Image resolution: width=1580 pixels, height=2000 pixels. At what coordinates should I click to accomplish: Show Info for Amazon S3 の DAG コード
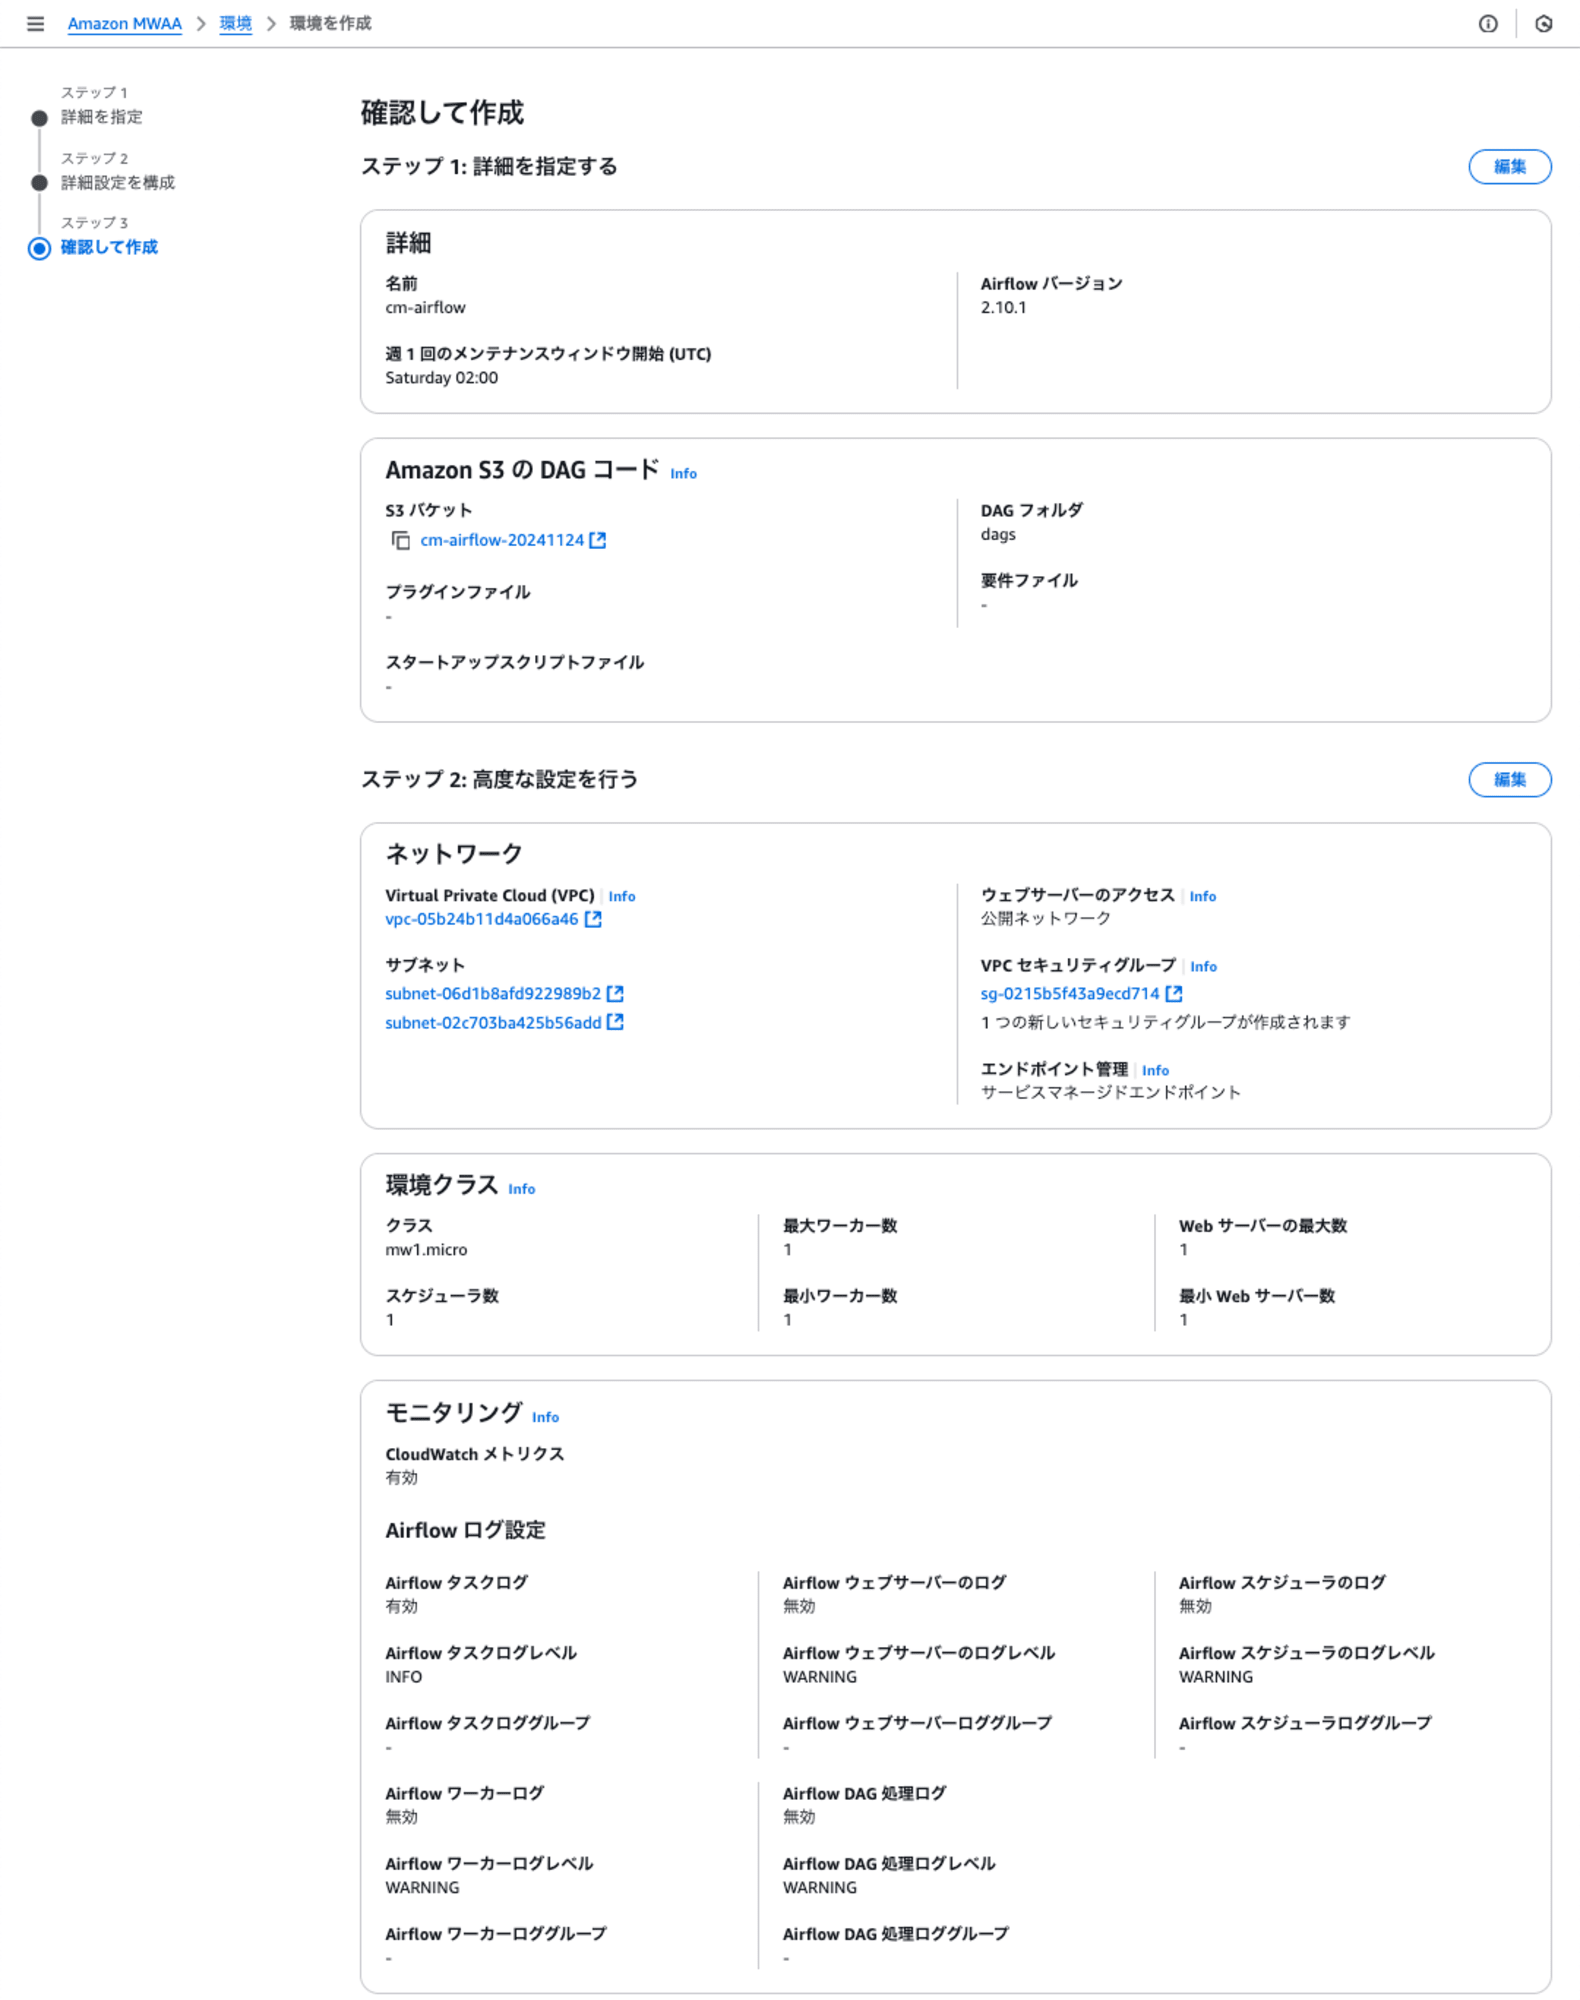point(683,473)
